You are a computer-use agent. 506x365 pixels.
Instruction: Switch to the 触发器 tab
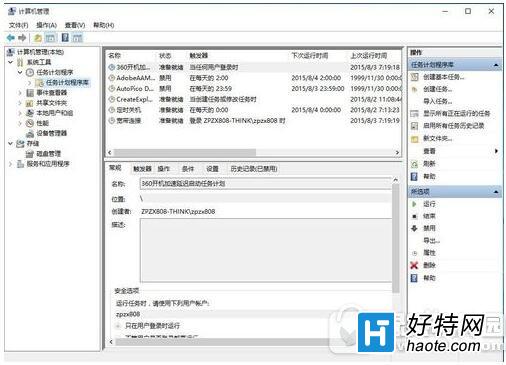point(142,169)
